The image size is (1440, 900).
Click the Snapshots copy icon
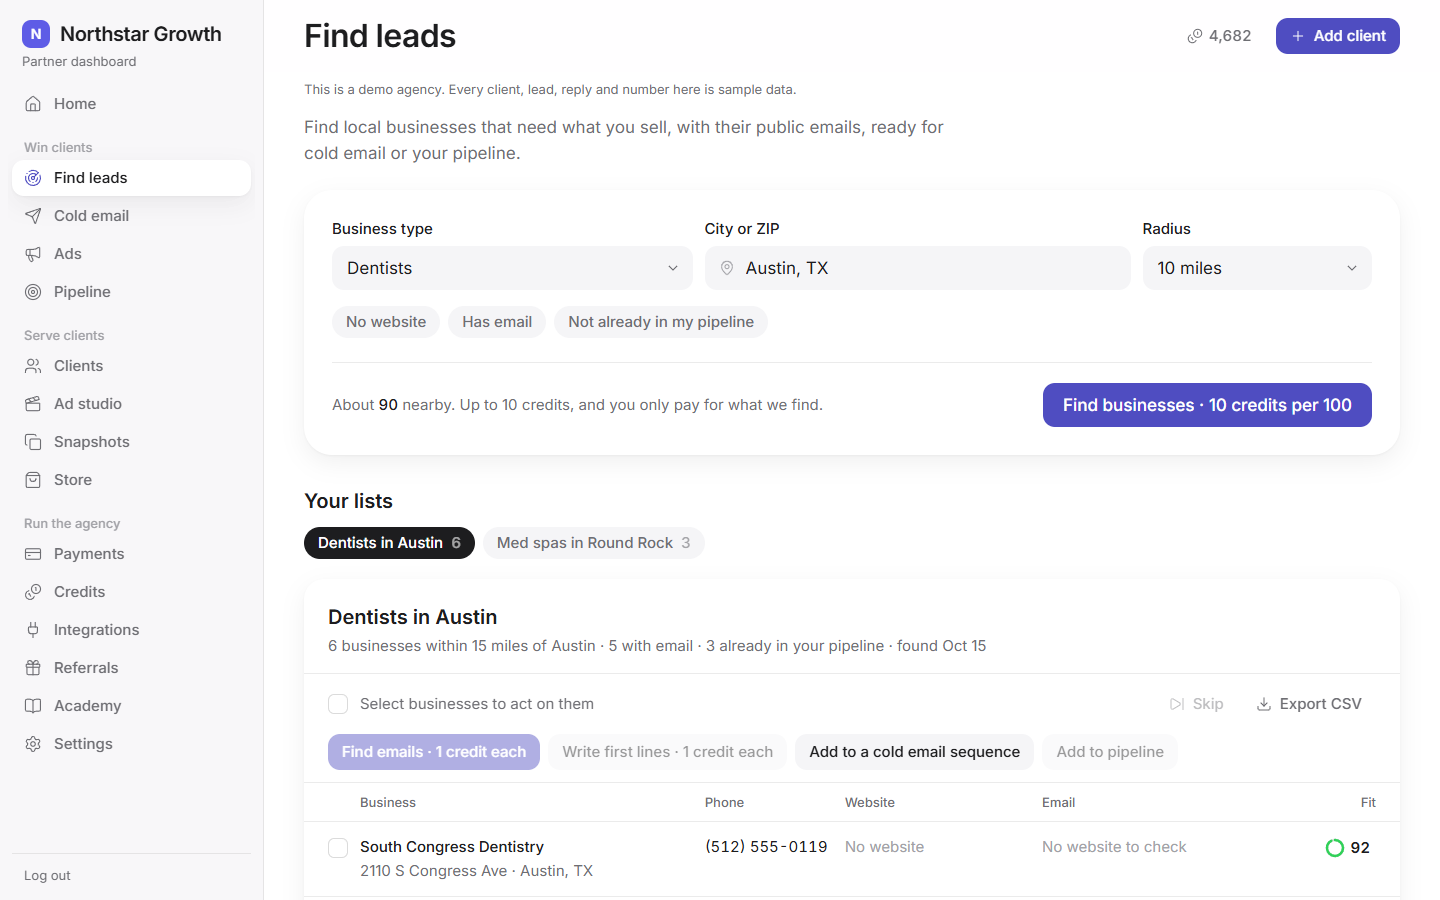(33, 442)
